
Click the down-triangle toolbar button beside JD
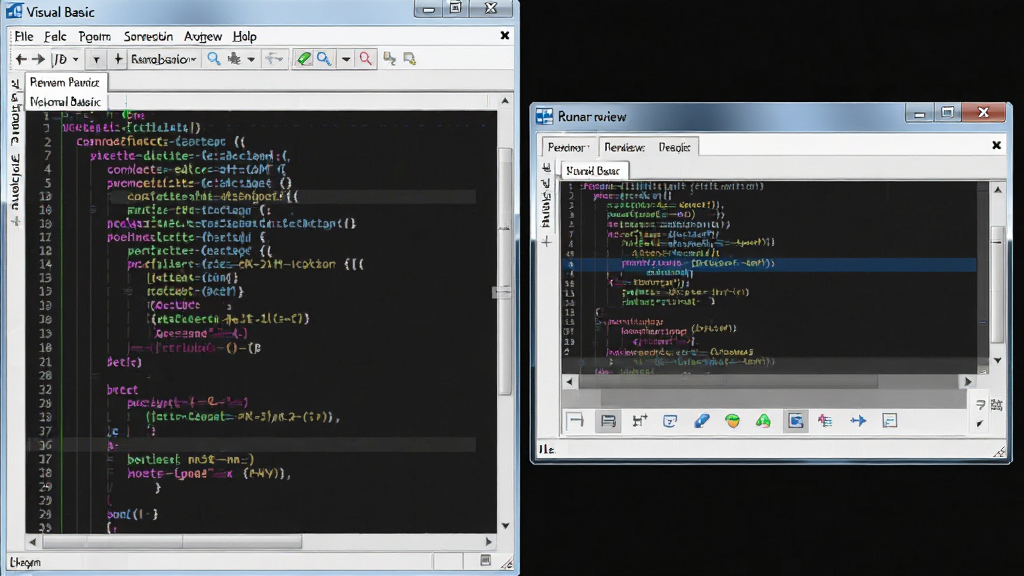pyautogui.click(x=96, y=59)
